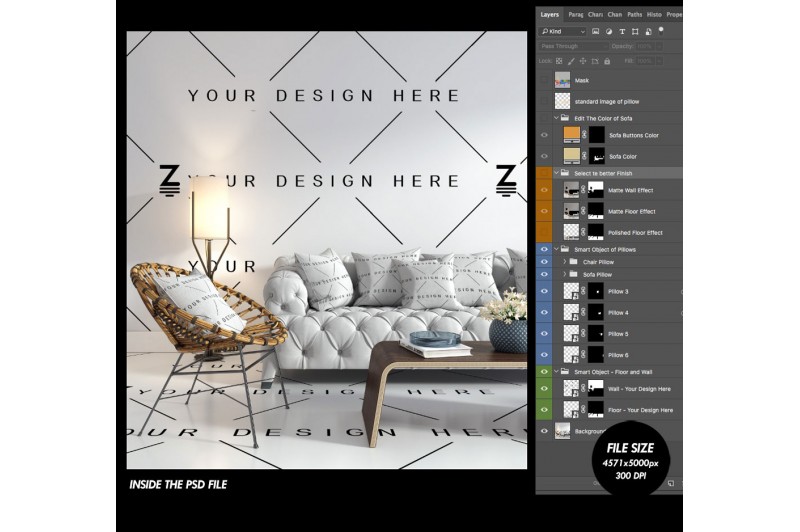This screenshot has width=800, height=532.
Task: Click the Mask layer thumbnail
Action: coord(563,80)
